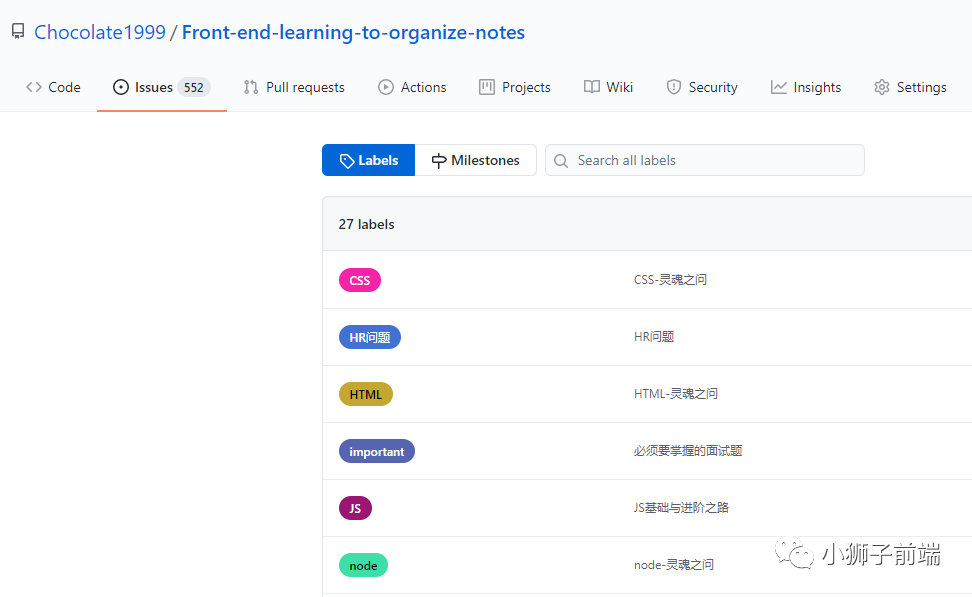The image size is (972, 597).
Task: Click description text HTML-灵魂之问
Action: pyautogui.click(x=676, y=394)
